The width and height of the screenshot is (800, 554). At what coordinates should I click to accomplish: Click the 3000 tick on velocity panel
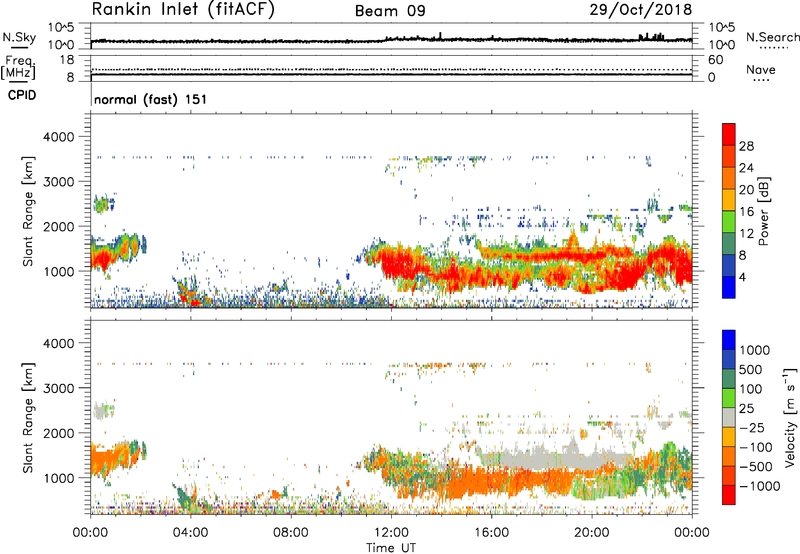[x=59, y=388]
